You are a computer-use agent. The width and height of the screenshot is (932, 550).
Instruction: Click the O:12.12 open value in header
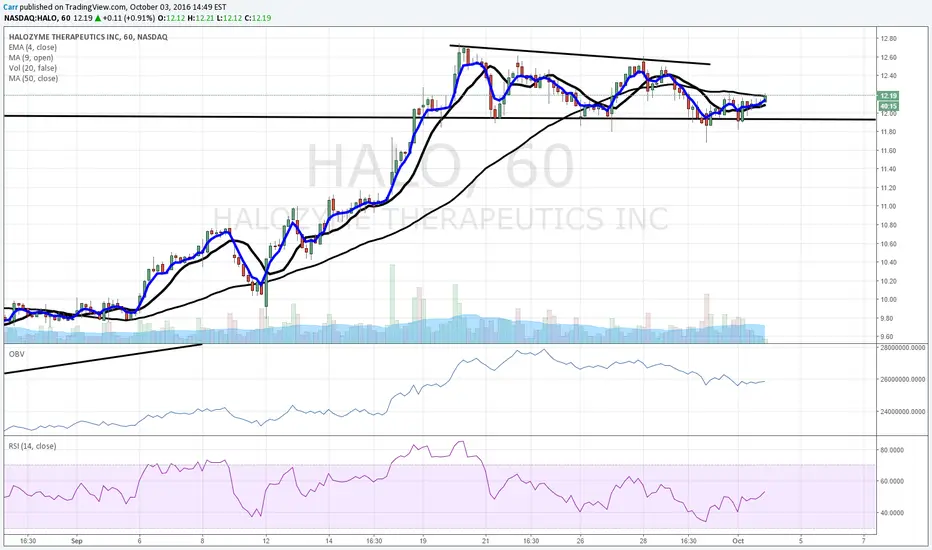171,18
